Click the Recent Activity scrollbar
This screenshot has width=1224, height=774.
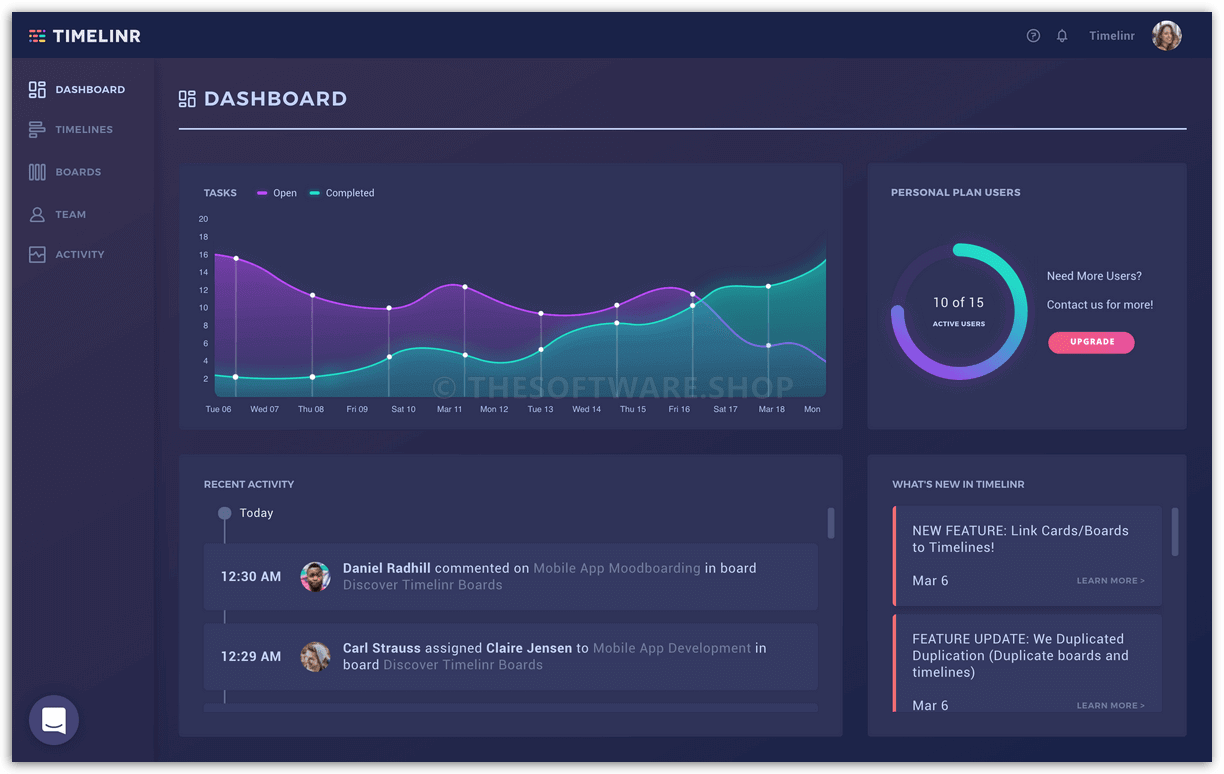(x=830, y=522)
